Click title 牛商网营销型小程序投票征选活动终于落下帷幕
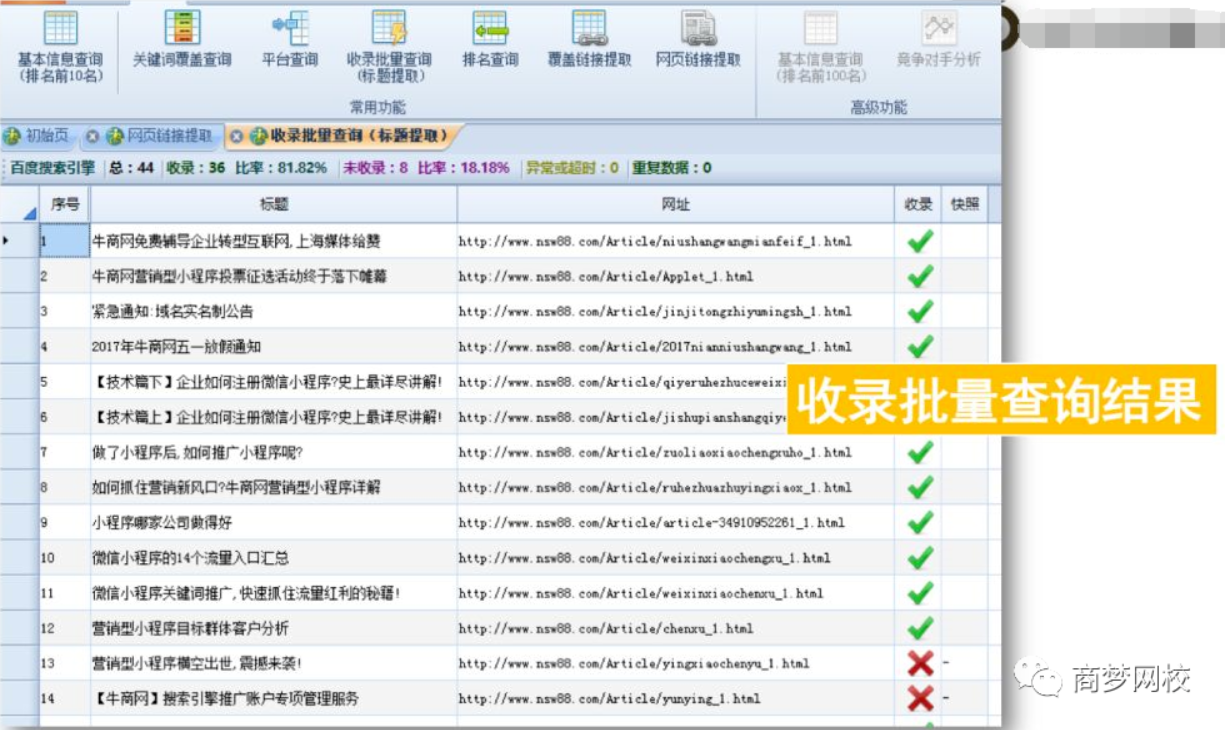 240,277
